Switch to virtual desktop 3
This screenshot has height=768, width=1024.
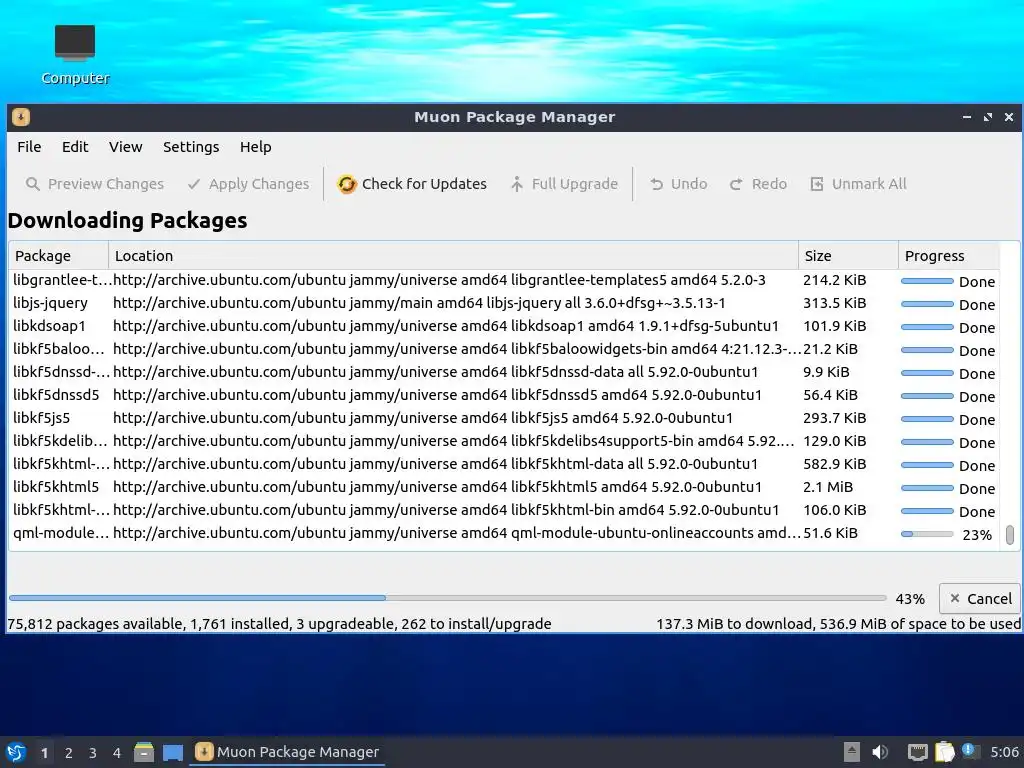coord(93,753)
